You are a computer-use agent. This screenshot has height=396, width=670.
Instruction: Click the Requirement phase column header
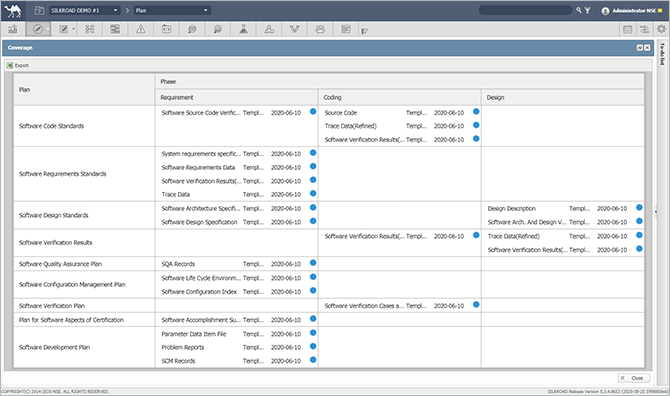coord(236,97)
